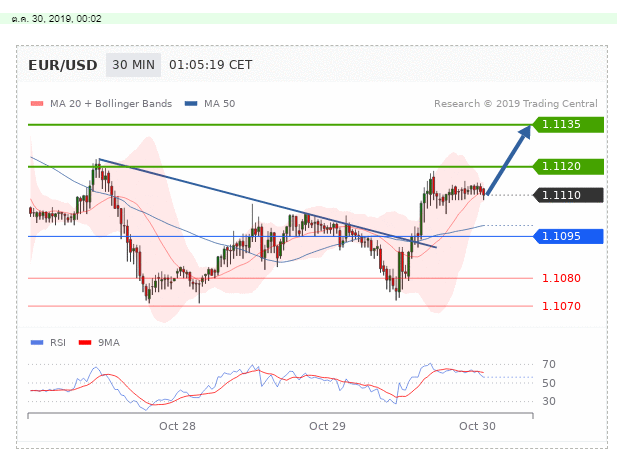The width and height of the screenshot is (617, 456).
Task: Click the RSI 70 level label
Action: [549, 364]
